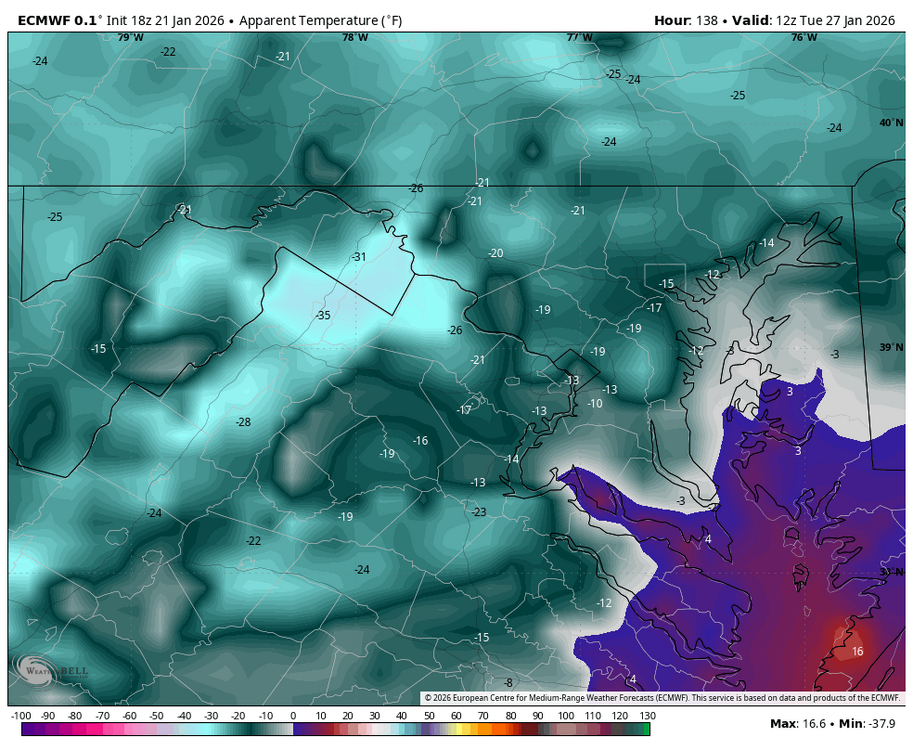The height and width of the screenshot is (750, 913).
Task: Click the -23 temperature value label
Action: (479, 512)
